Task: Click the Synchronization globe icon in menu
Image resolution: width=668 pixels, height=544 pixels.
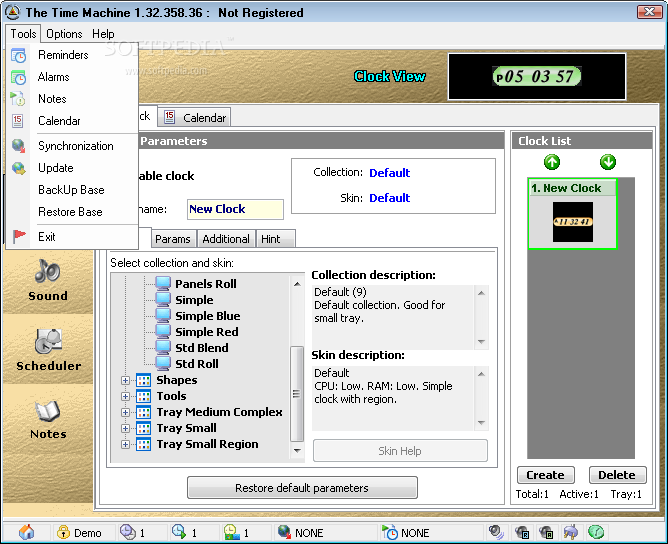Action: pos(18,146)
